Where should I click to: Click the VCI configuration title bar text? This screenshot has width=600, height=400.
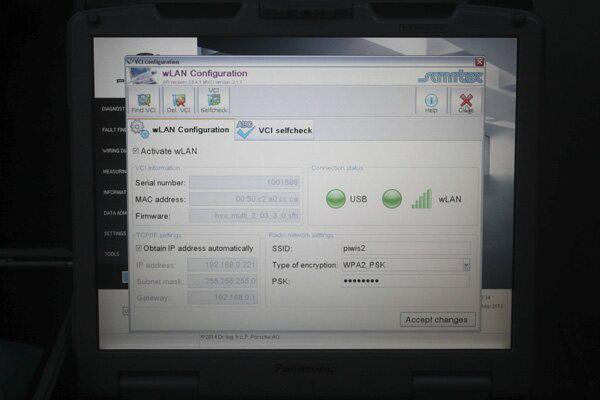[x=157, y=61]
